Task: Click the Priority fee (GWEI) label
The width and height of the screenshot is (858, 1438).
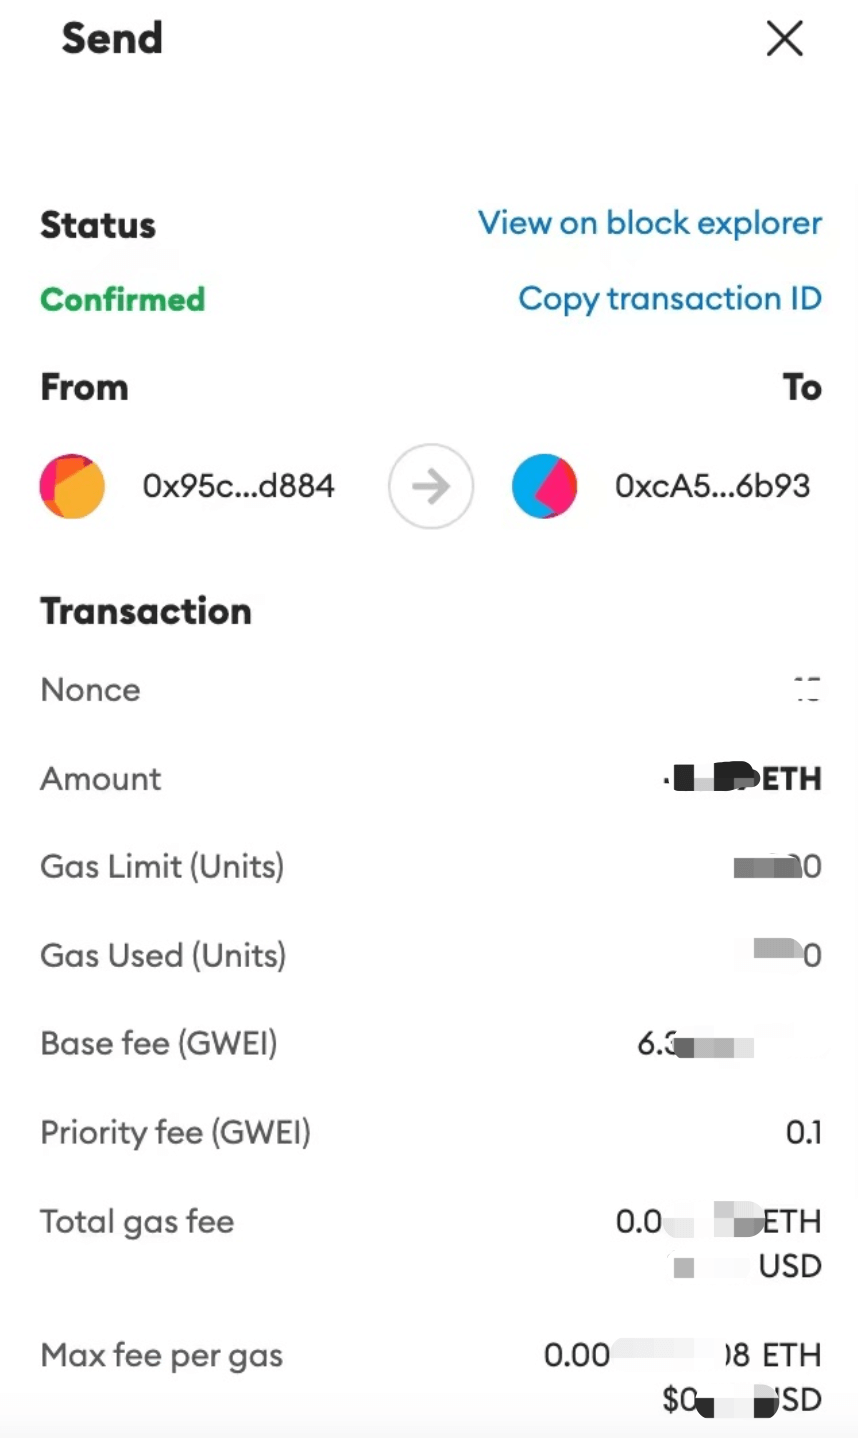Action: pos(175,1133)
